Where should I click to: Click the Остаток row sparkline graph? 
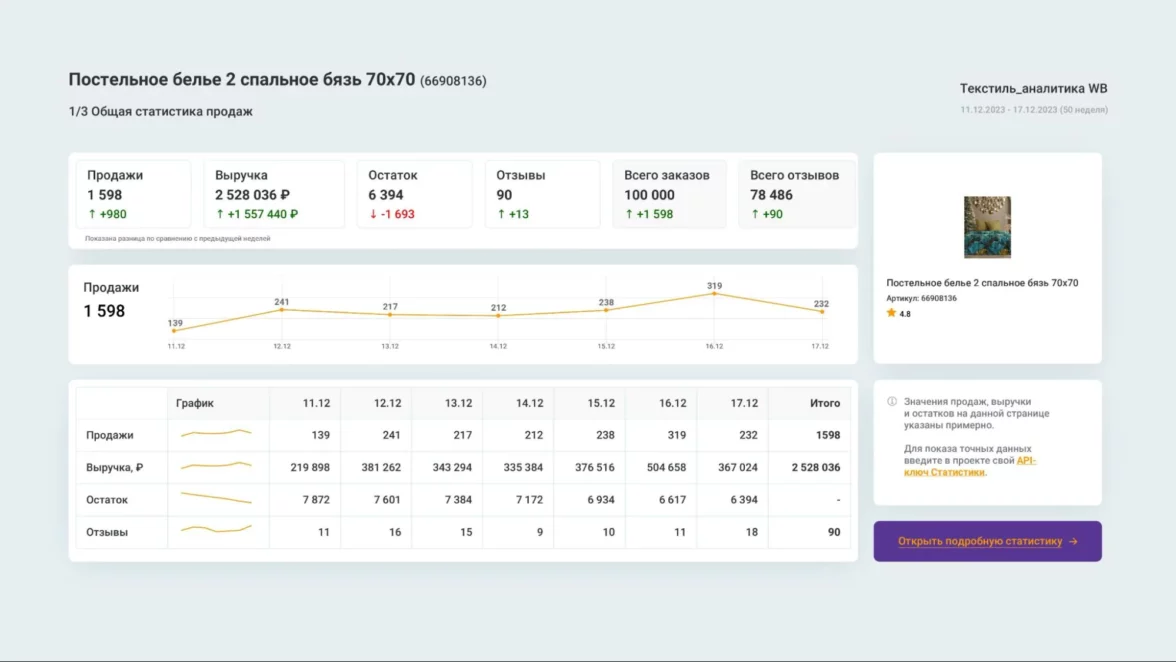coord(216,498)
